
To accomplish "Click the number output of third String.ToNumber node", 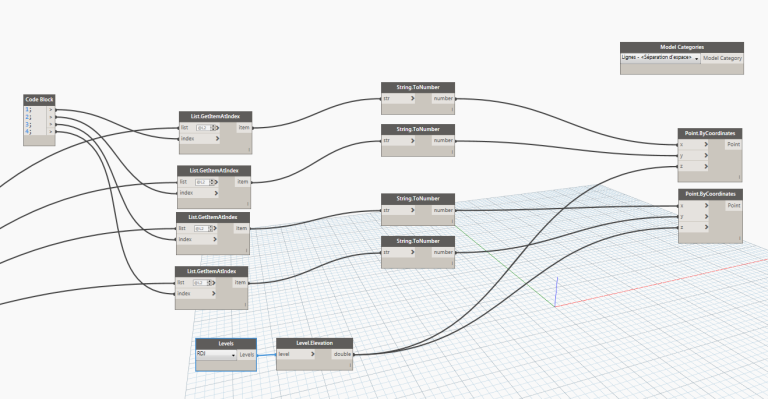I will (x=443, y=210).
